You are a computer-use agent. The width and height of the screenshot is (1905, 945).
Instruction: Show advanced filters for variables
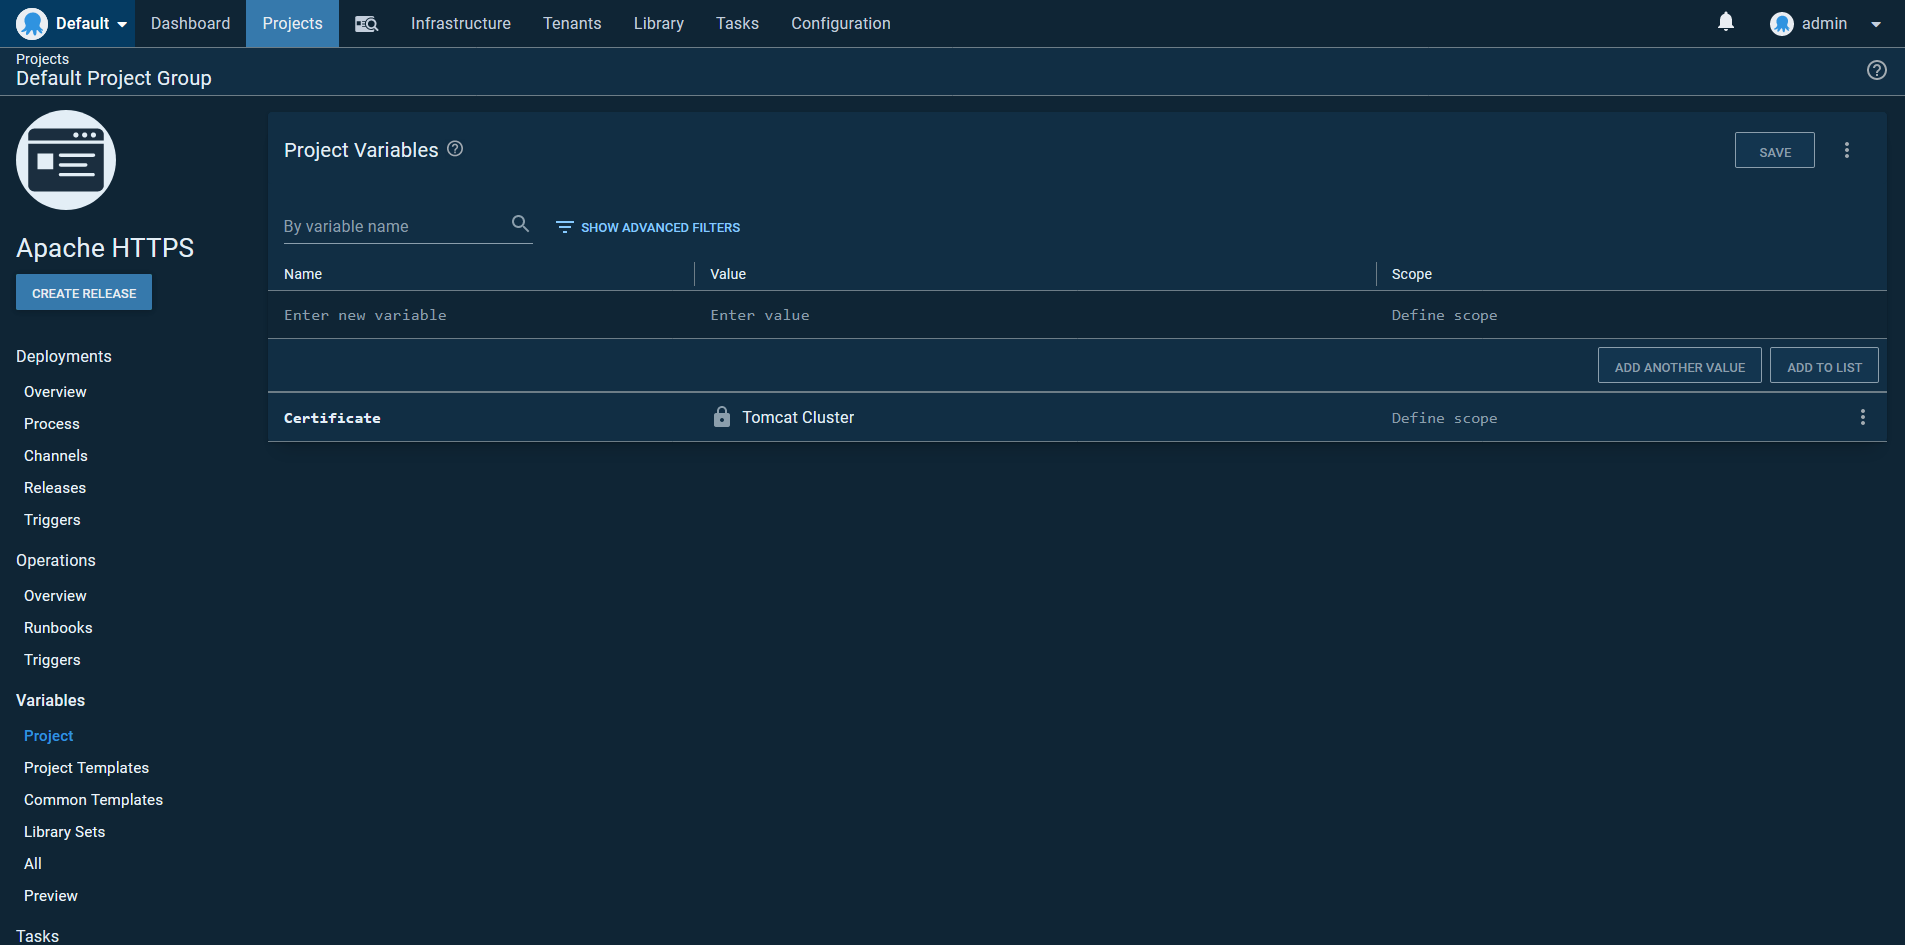(x=648, y=228)
